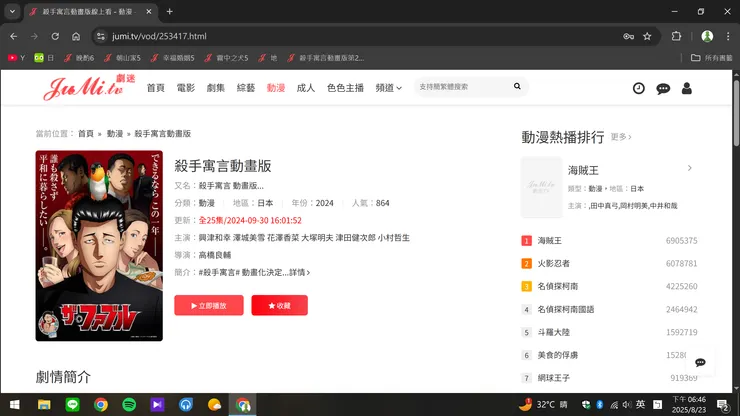Open the YouTube bookmark
Screen dimensions: 740x416
[x=16, y=58]
